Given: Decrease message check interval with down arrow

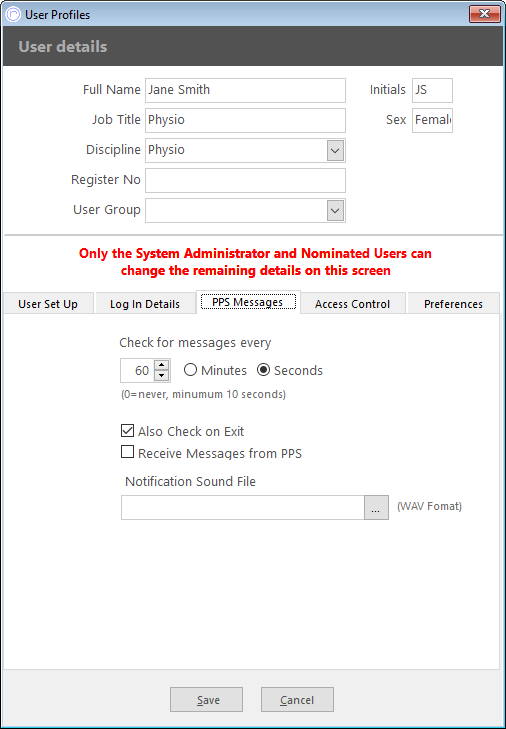Looking at the screenshot, I should coord(161,376).
